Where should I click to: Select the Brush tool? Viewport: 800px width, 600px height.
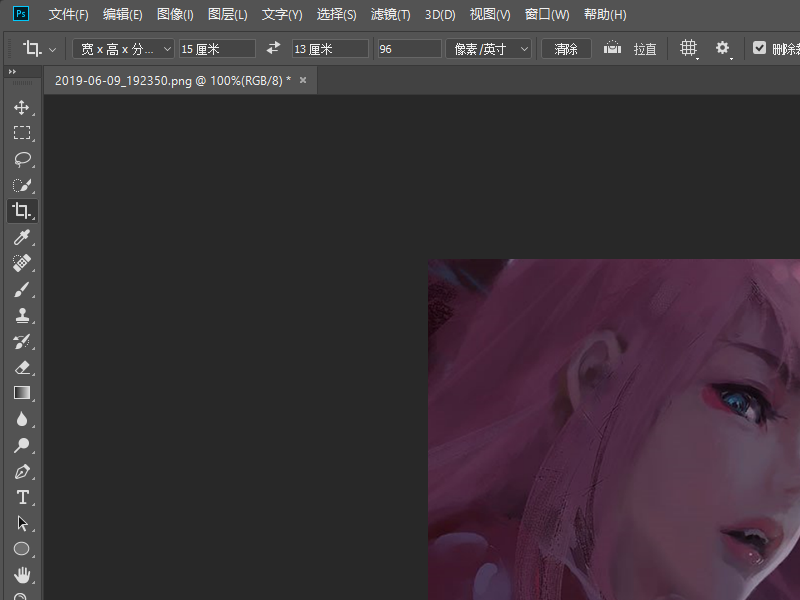point(21,289)
